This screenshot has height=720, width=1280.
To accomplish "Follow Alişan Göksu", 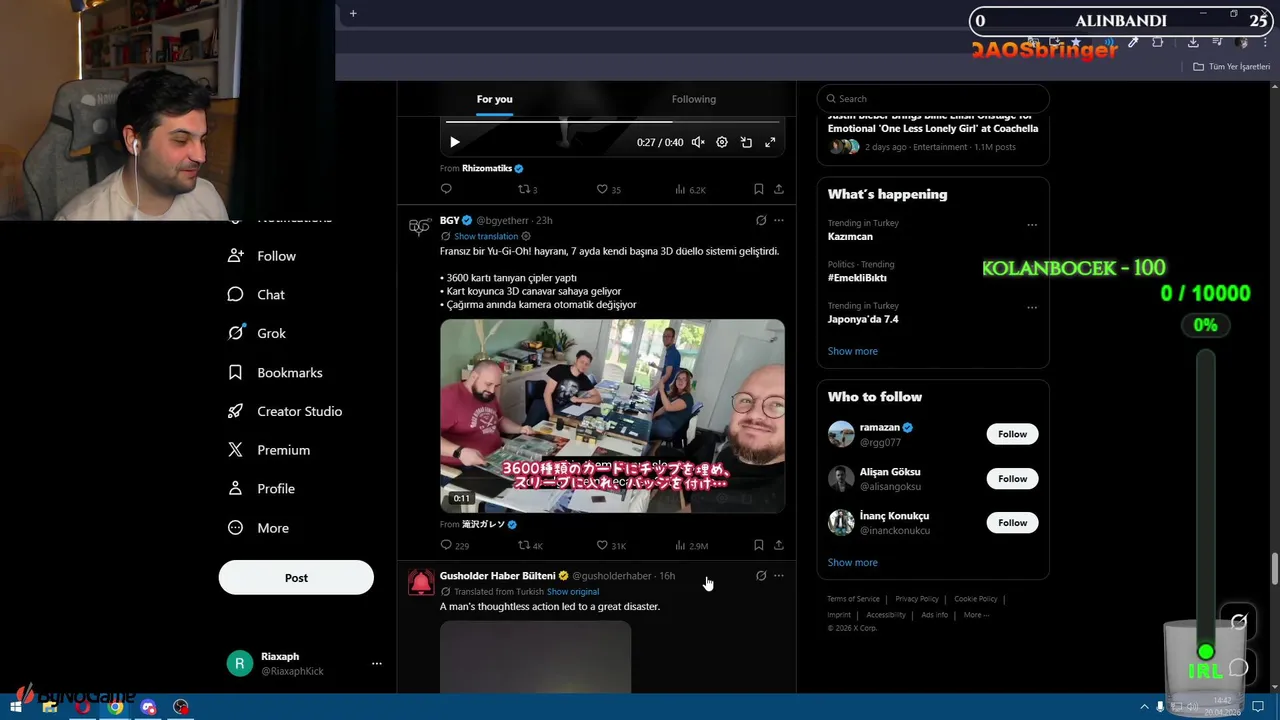I will pyautogui.click(x=1012, y=479).
